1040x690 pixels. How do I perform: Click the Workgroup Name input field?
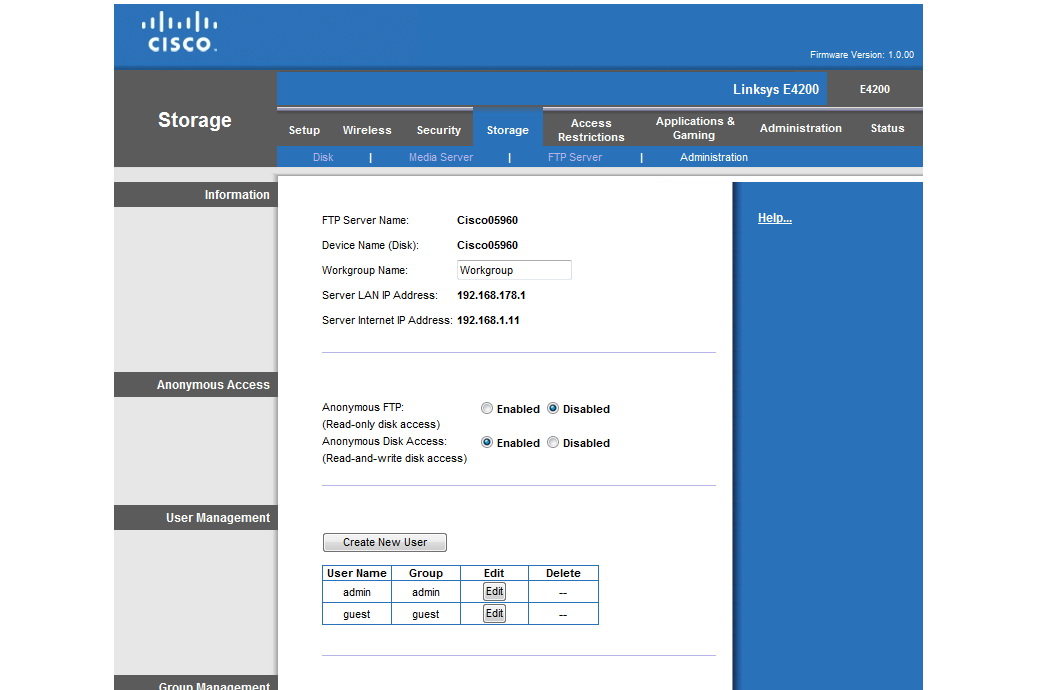[x=514, y=270]
